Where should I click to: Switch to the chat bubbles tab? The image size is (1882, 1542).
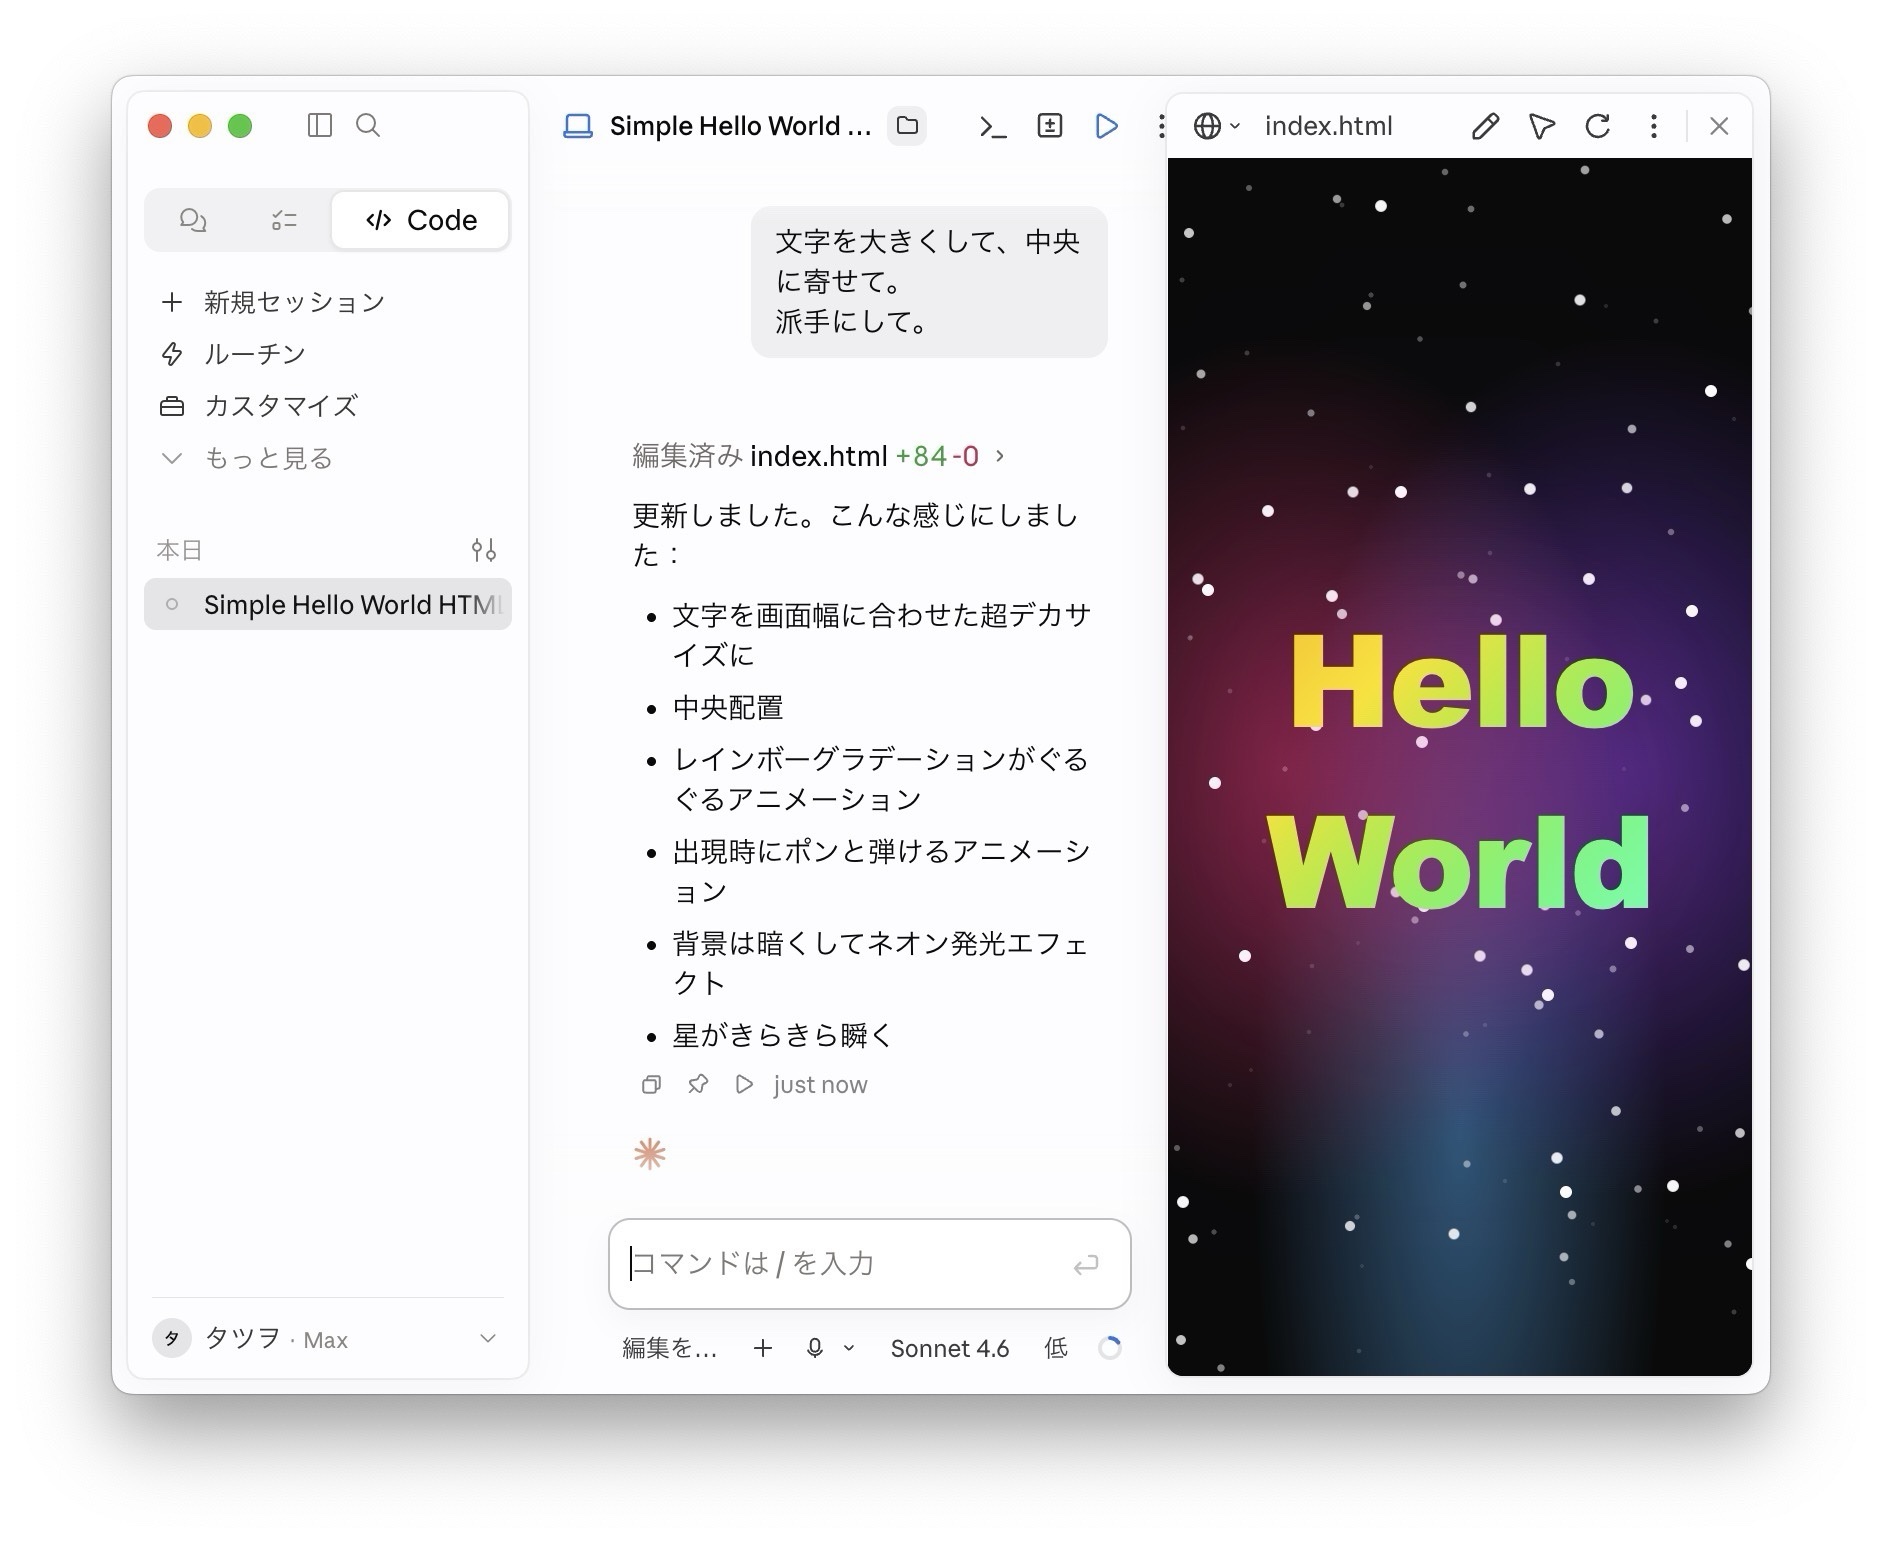click(192, 220)
